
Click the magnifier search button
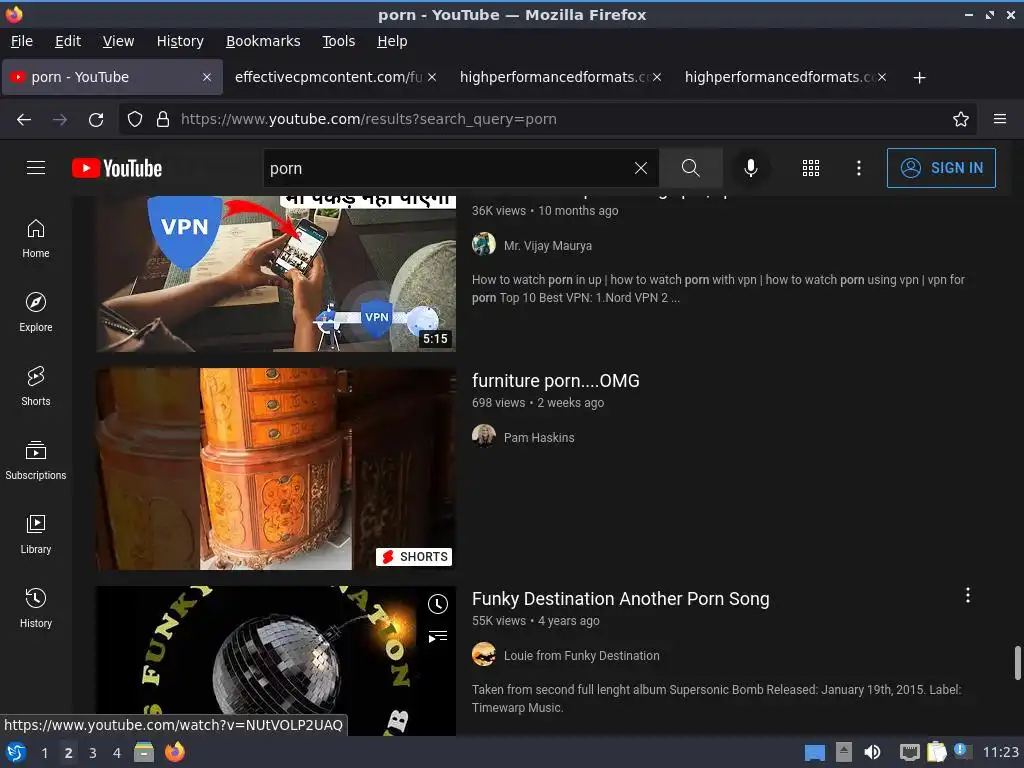tap(690, 168)
